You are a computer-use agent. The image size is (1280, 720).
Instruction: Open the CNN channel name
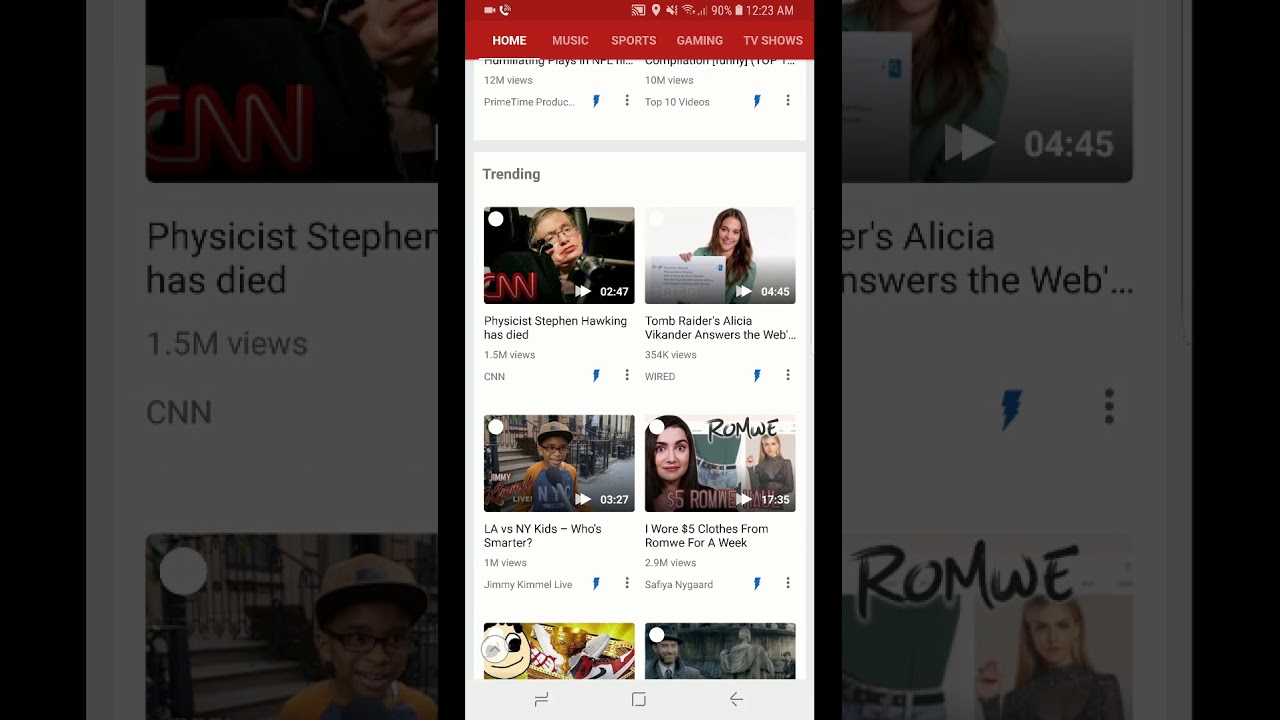[x=494, y=377]
